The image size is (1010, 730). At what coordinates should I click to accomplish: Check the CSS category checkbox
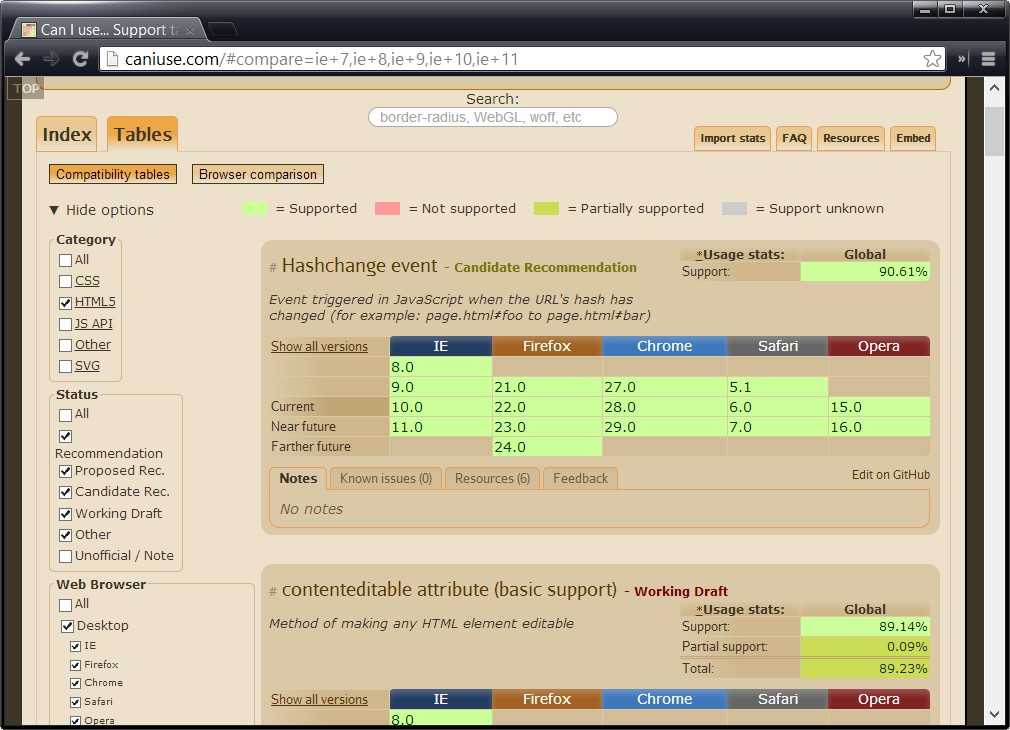pyautogui.click(x=66, y=281)
